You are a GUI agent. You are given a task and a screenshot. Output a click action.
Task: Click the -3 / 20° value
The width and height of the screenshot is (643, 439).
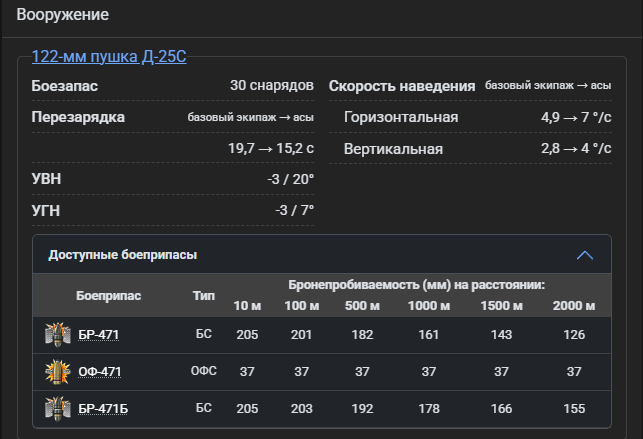[x=291, y=180]
